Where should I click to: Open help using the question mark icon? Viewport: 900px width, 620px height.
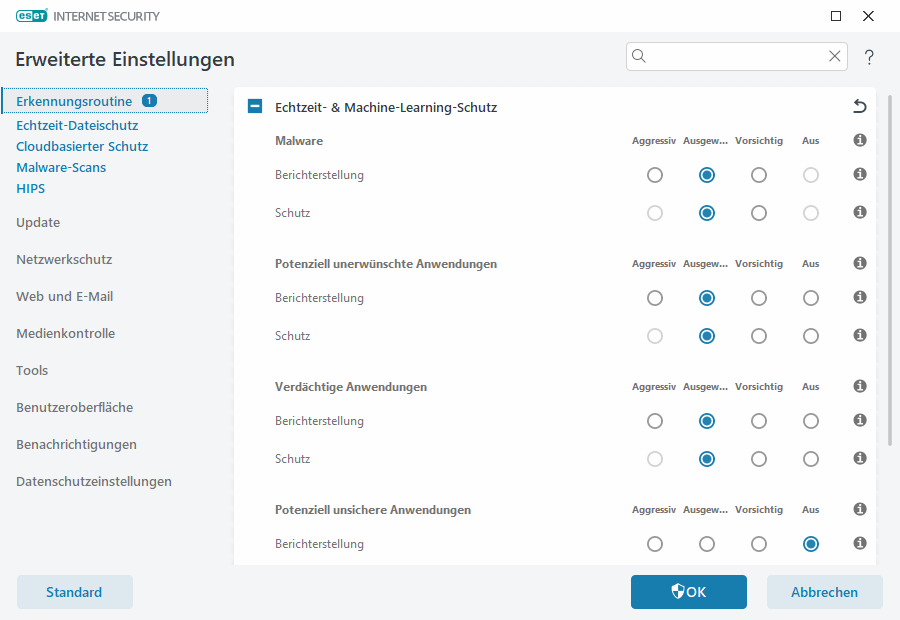[869, 57]
